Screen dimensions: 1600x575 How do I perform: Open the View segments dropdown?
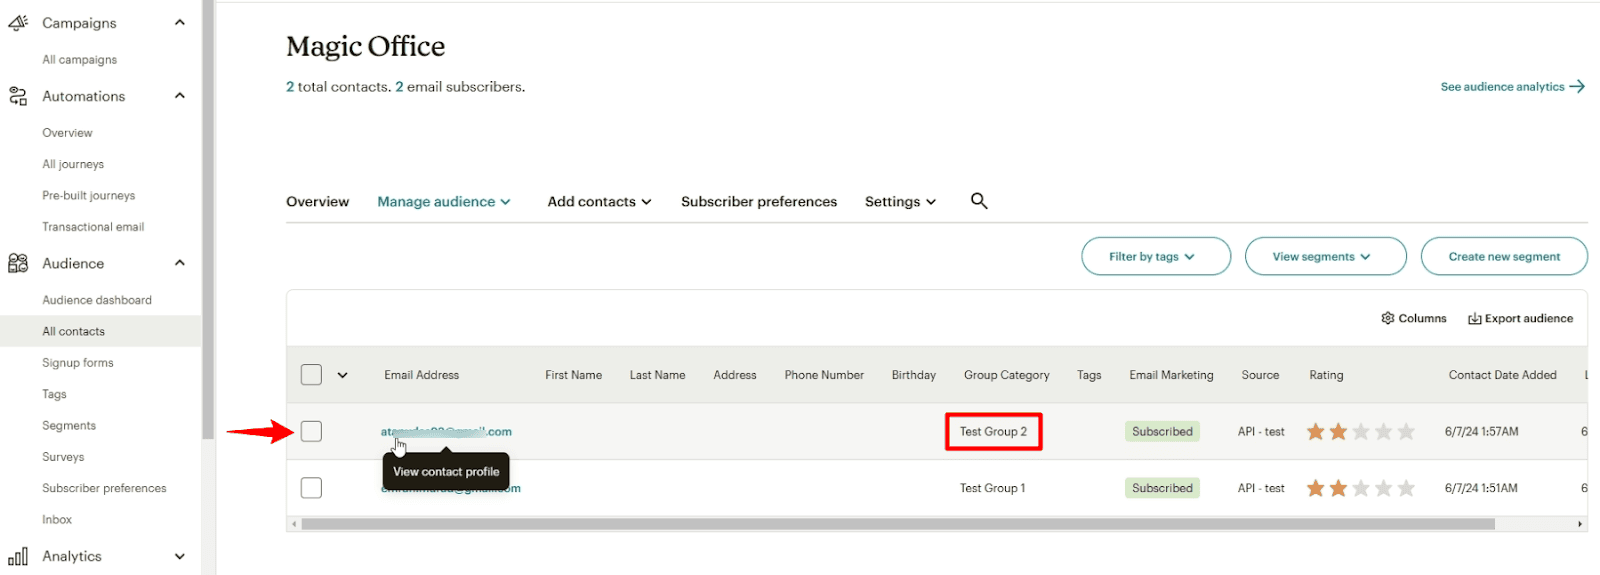pos(1326,256)
